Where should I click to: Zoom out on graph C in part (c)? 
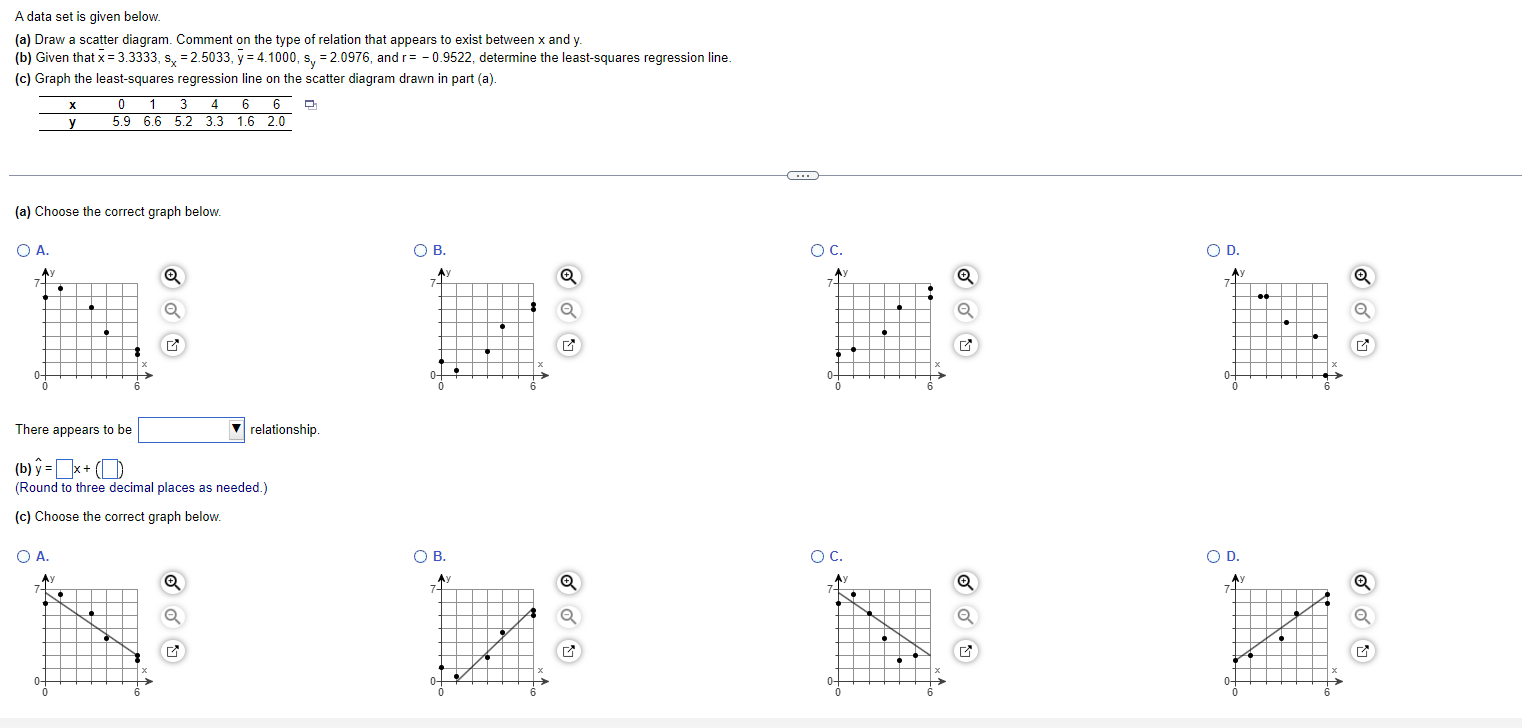coord(963,617)
